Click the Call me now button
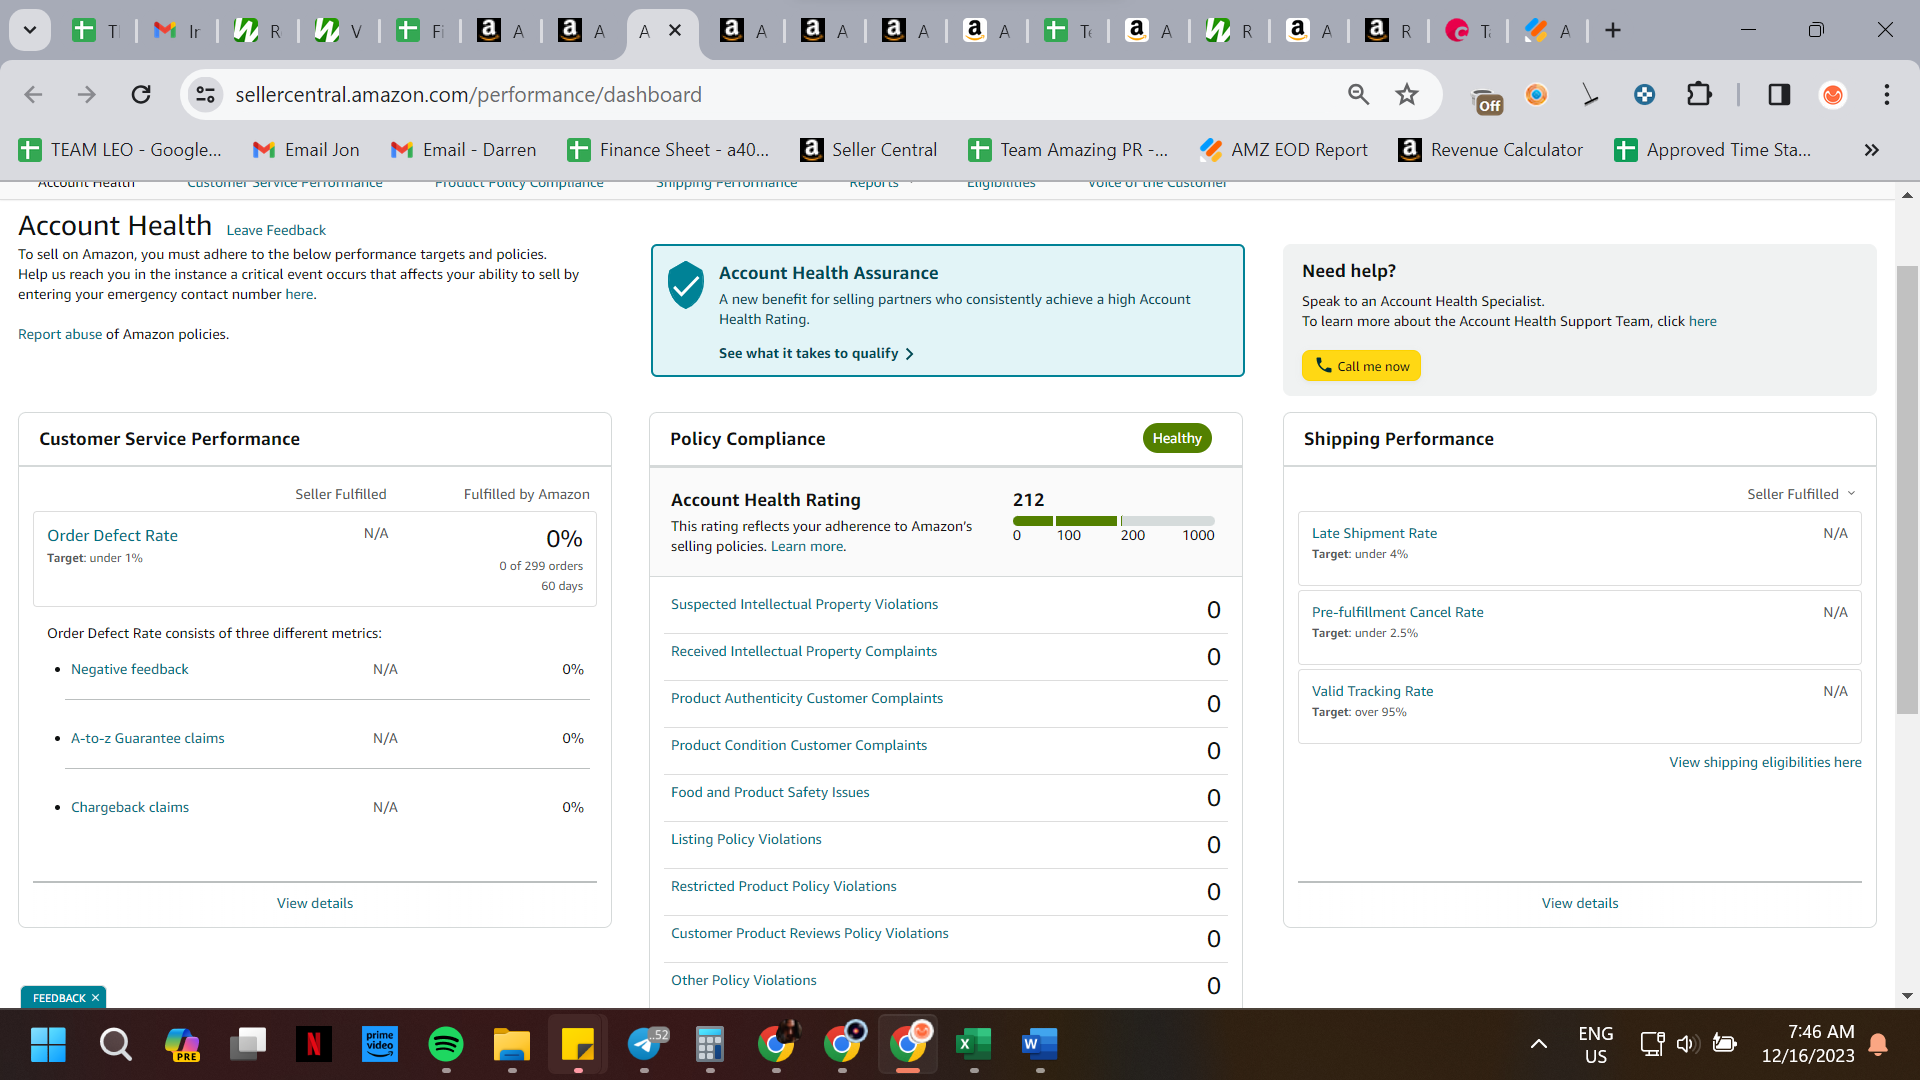 pos(1361,366)
